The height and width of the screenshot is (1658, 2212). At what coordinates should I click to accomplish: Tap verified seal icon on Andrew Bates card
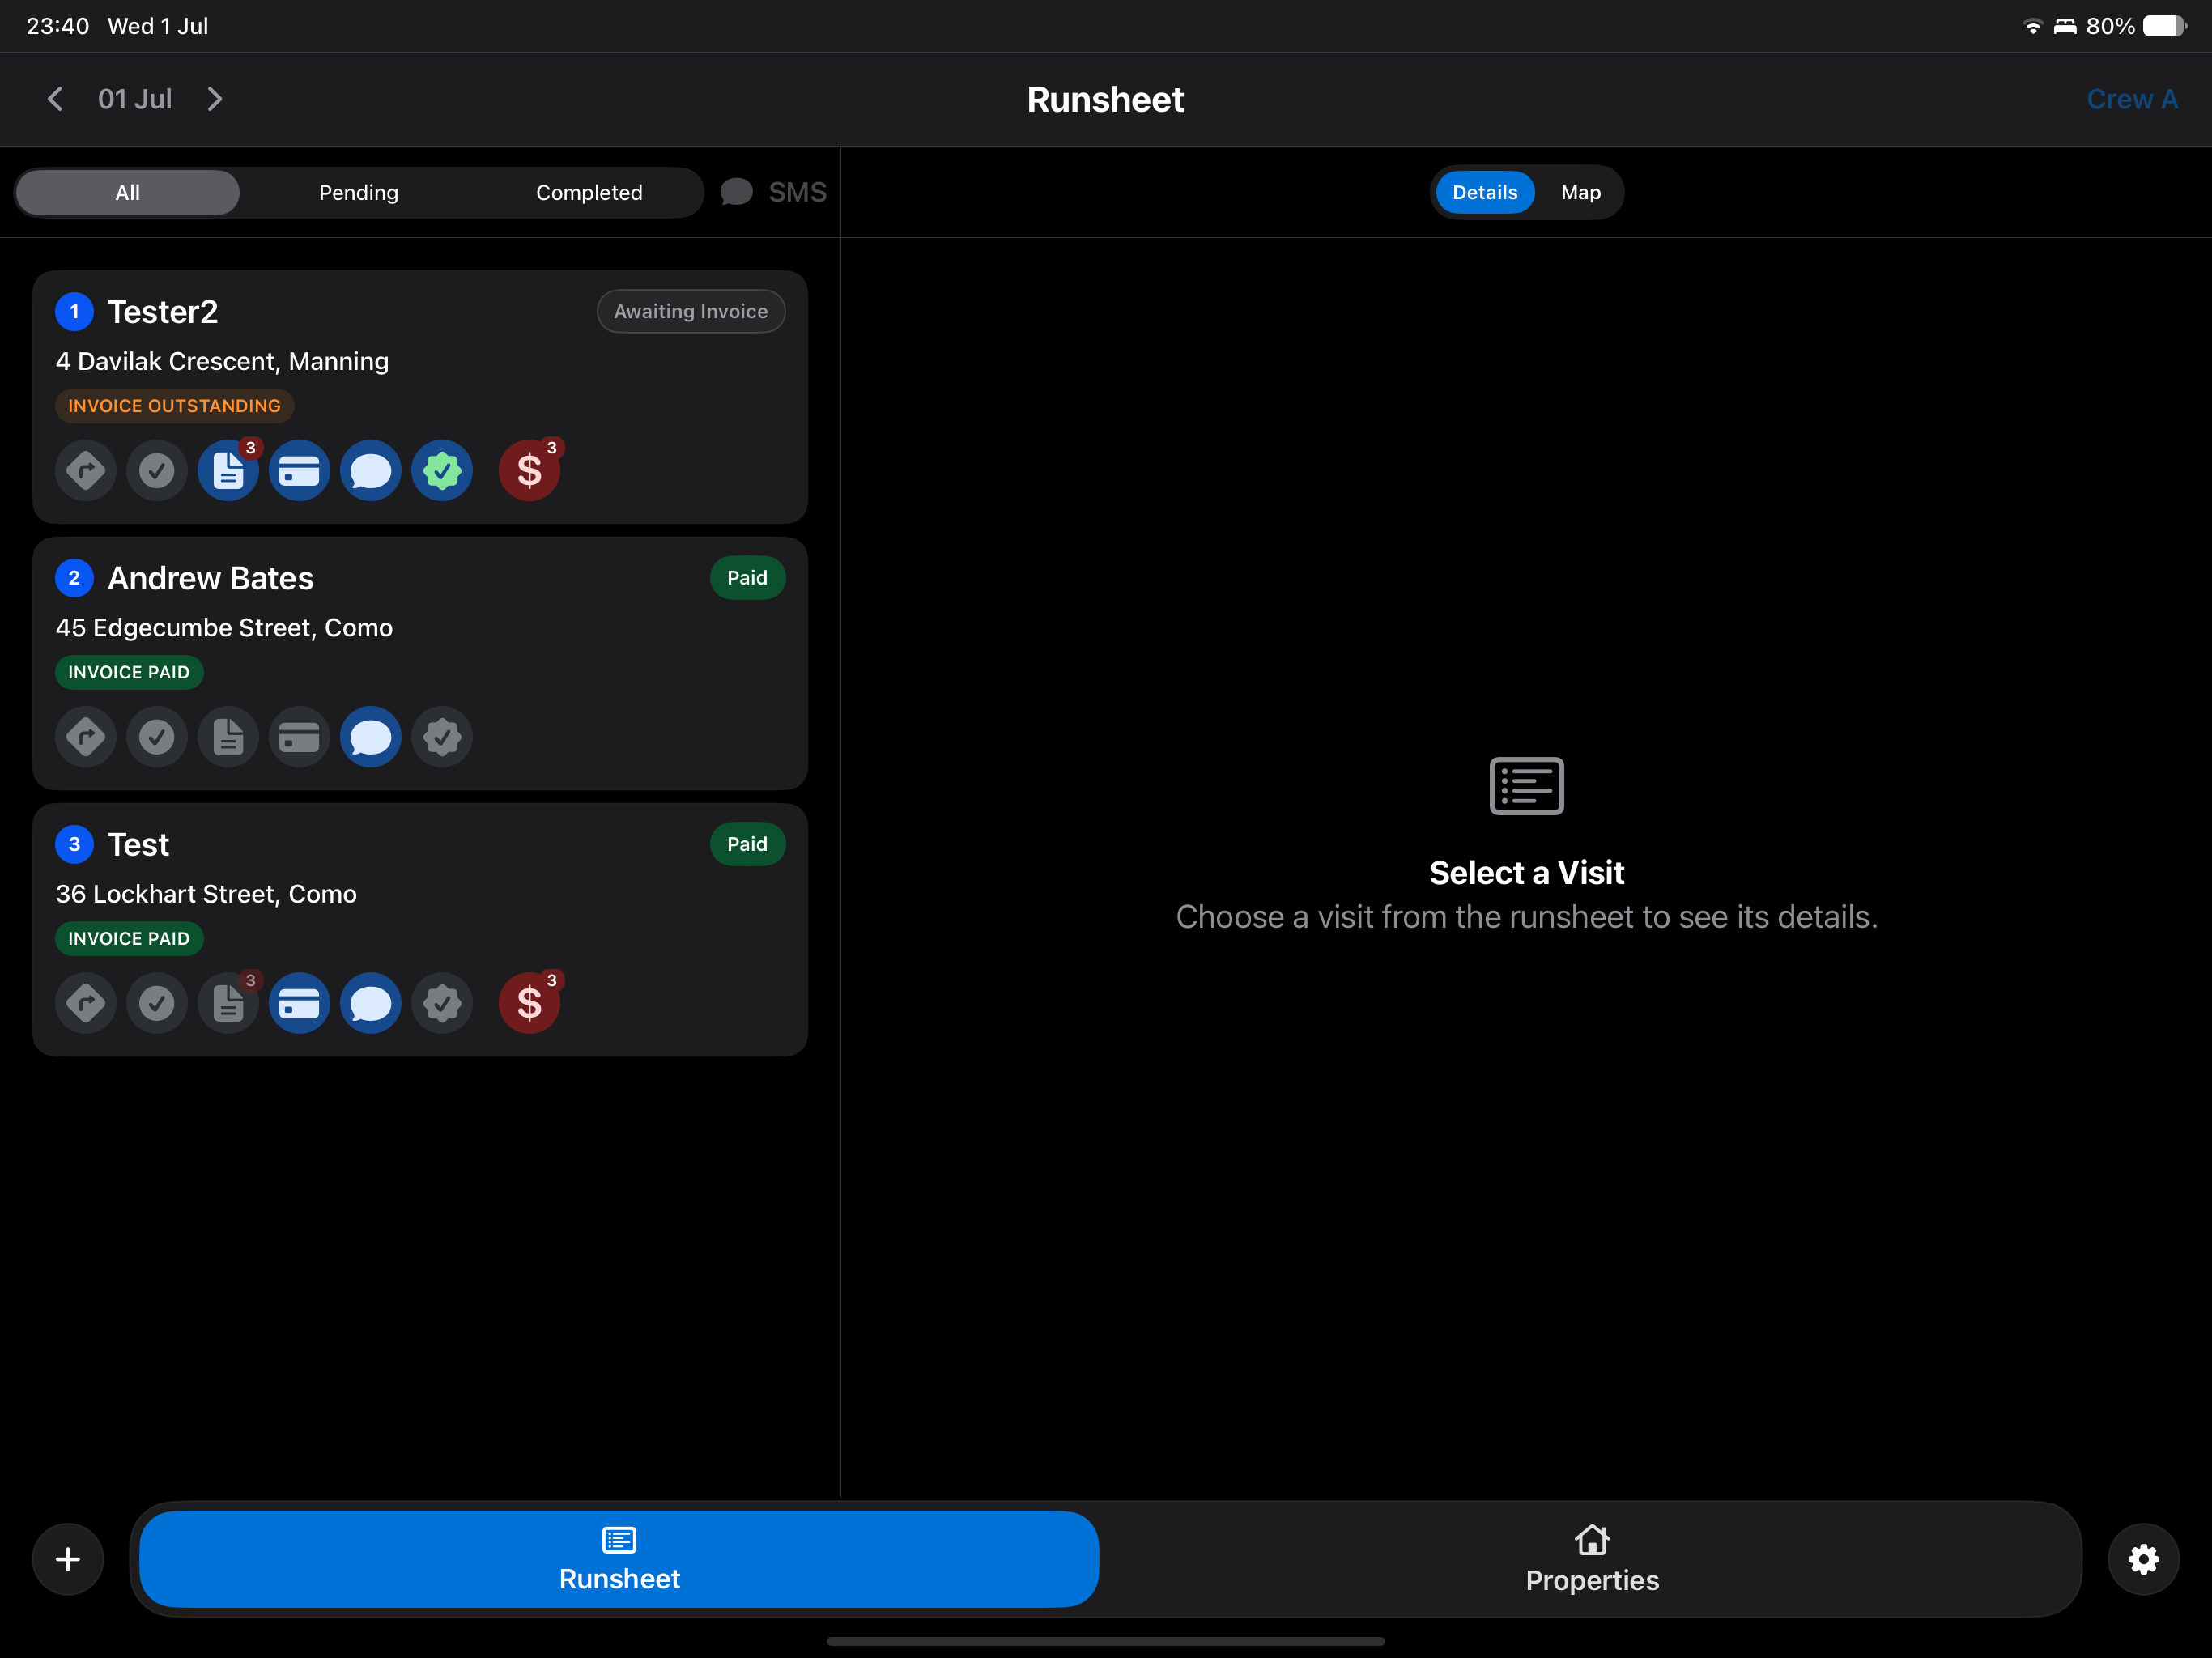coord(442,737)
